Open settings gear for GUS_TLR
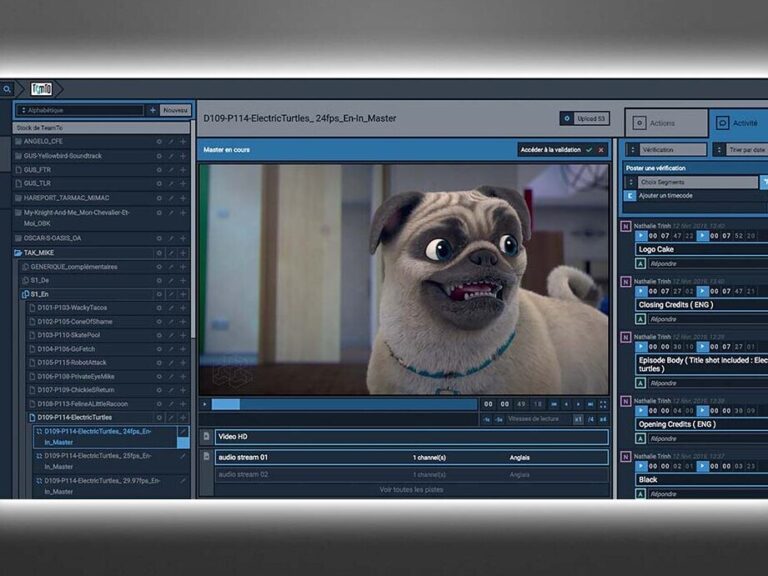Image resolution: width=768 pixels, height=576 pixels. click(x=159, y=184)
